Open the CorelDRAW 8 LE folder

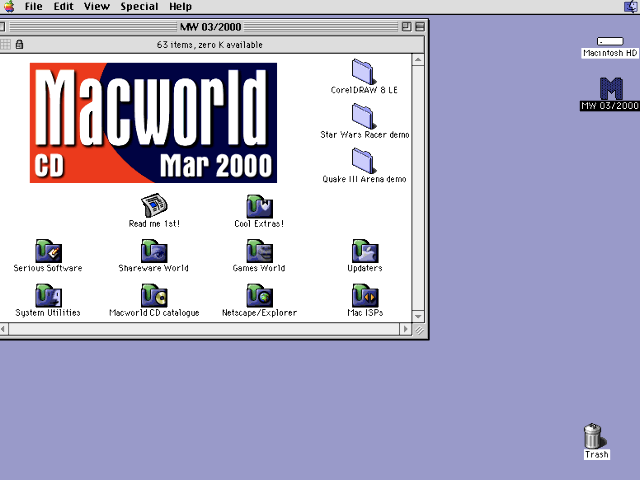[363, 71]
